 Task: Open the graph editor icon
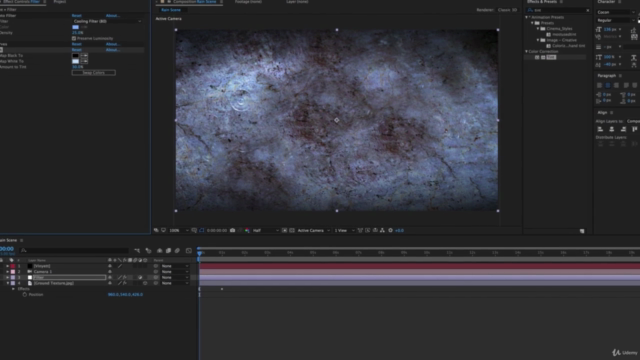(189, 251)
